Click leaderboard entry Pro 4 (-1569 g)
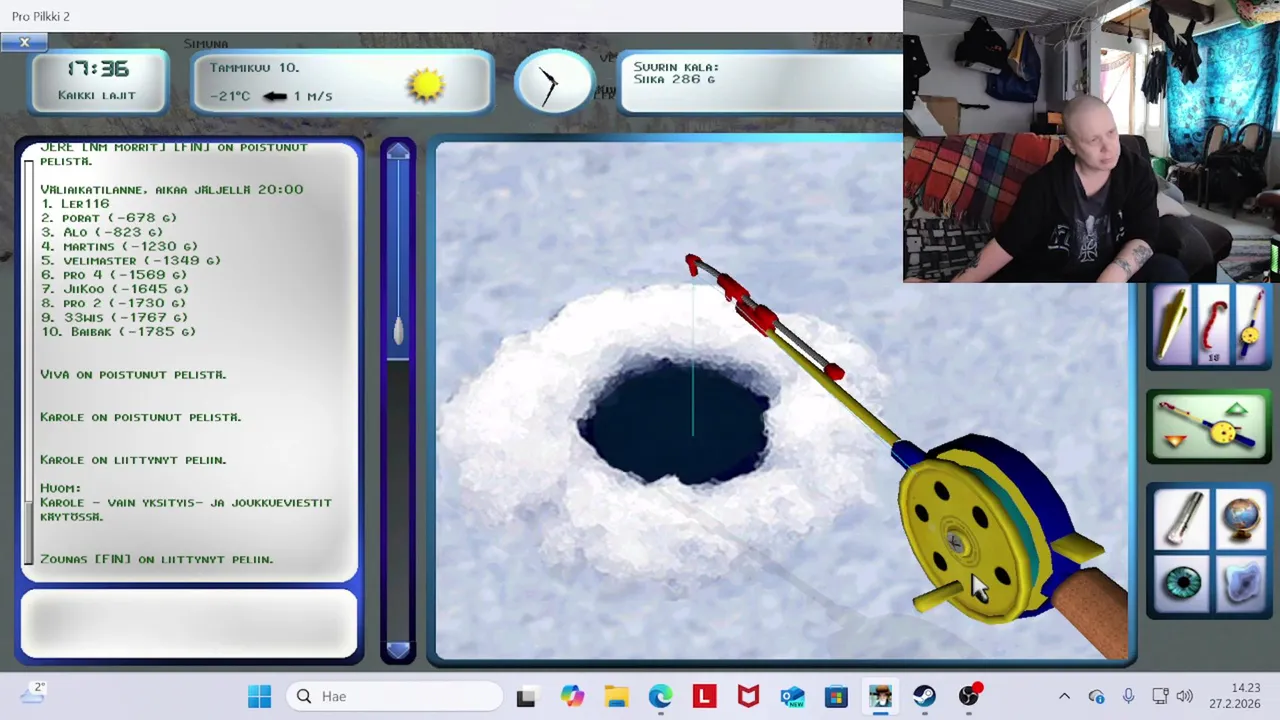Screen dimensions: 1280x720 pos(114,274)
